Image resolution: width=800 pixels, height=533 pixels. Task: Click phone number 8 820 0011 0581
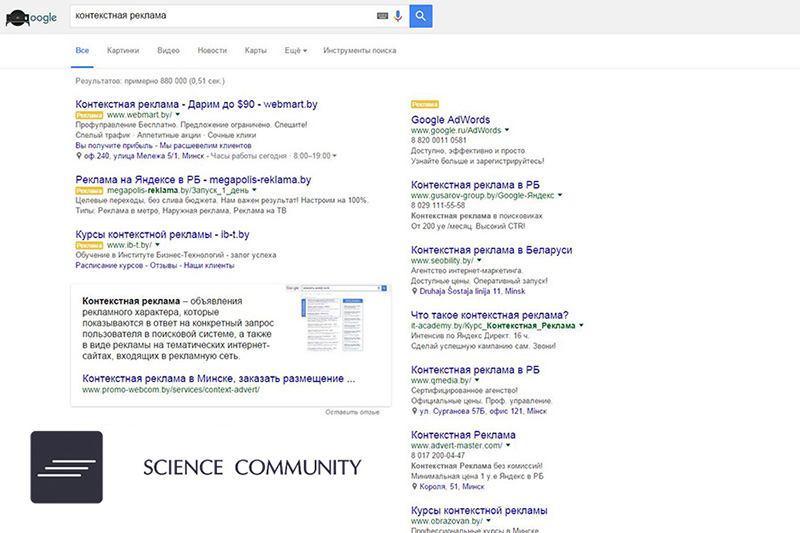point(439,140)
